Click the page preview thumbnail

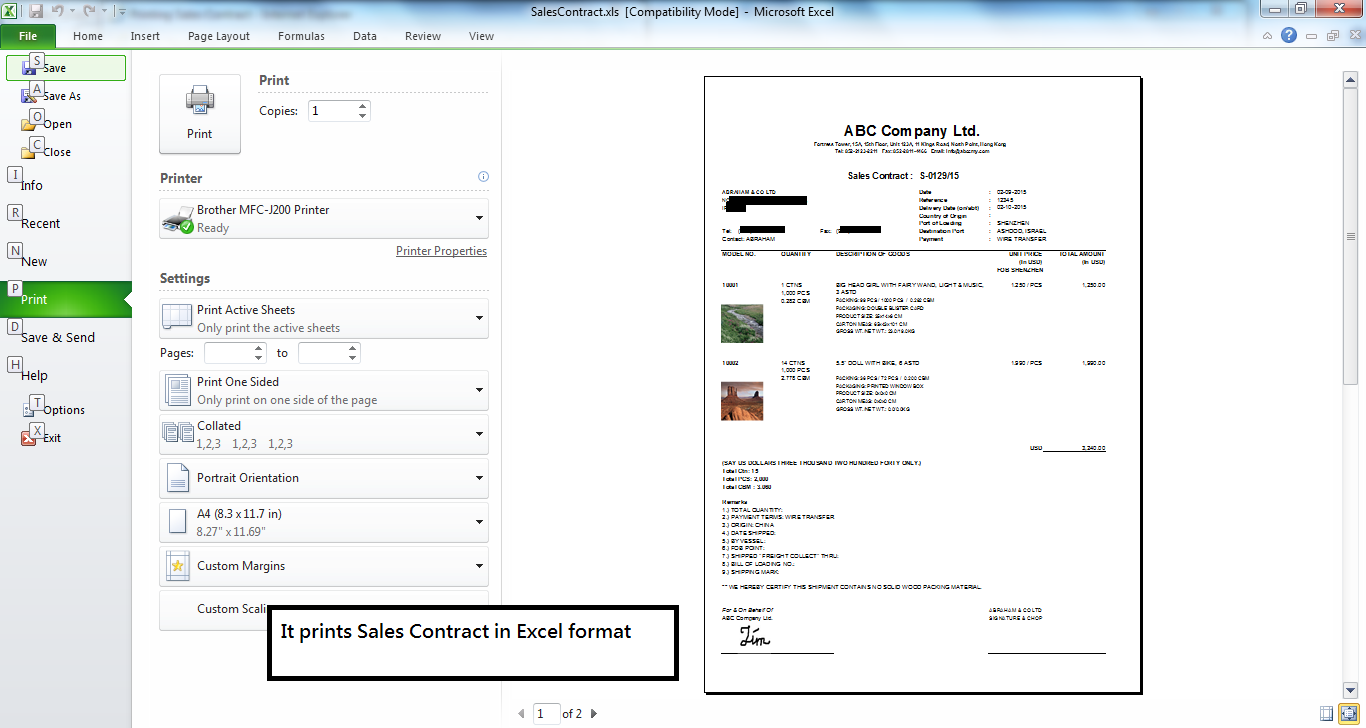pyautogui.click(x=923, y=385)
